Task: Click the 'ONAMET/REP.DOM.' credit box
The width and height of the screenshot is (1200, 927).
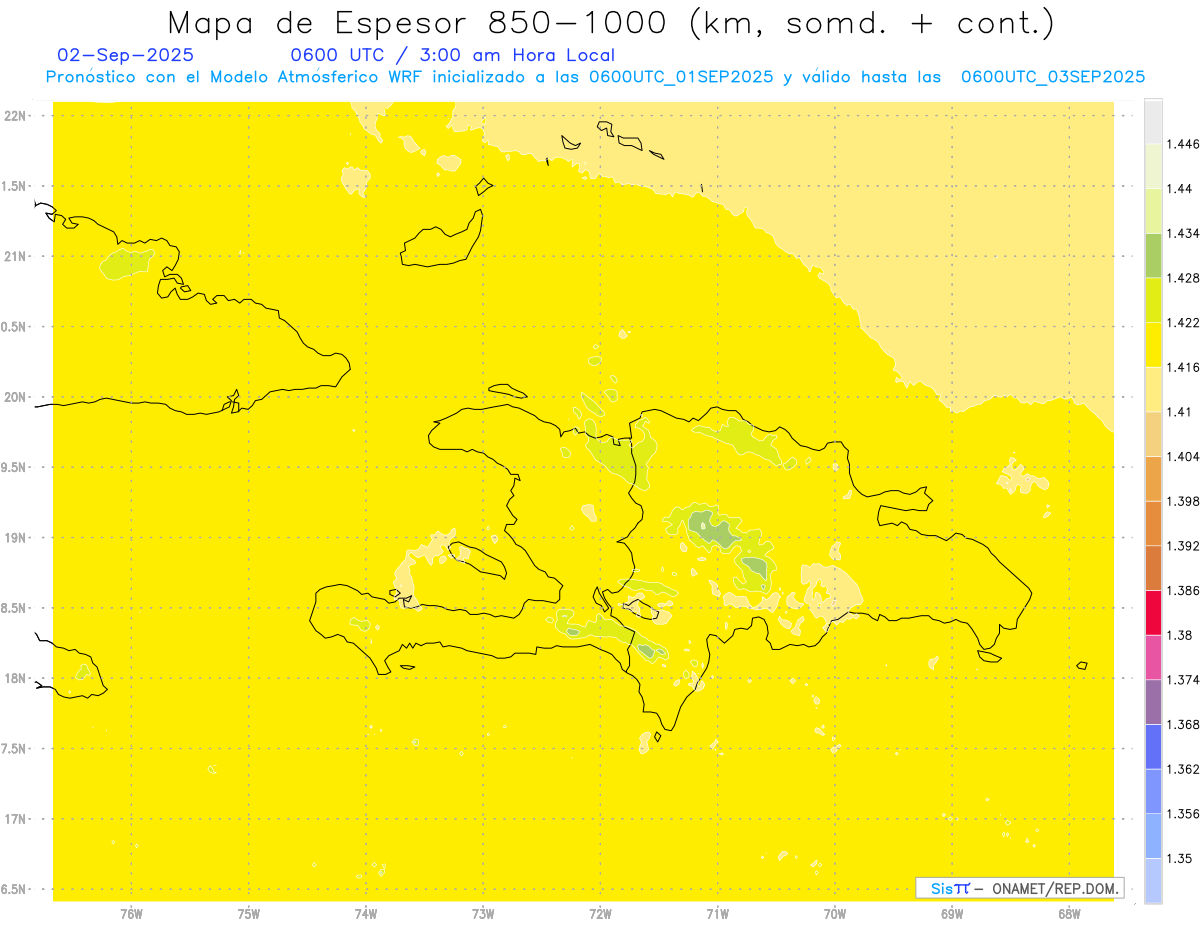Action: pos(1019,888)
